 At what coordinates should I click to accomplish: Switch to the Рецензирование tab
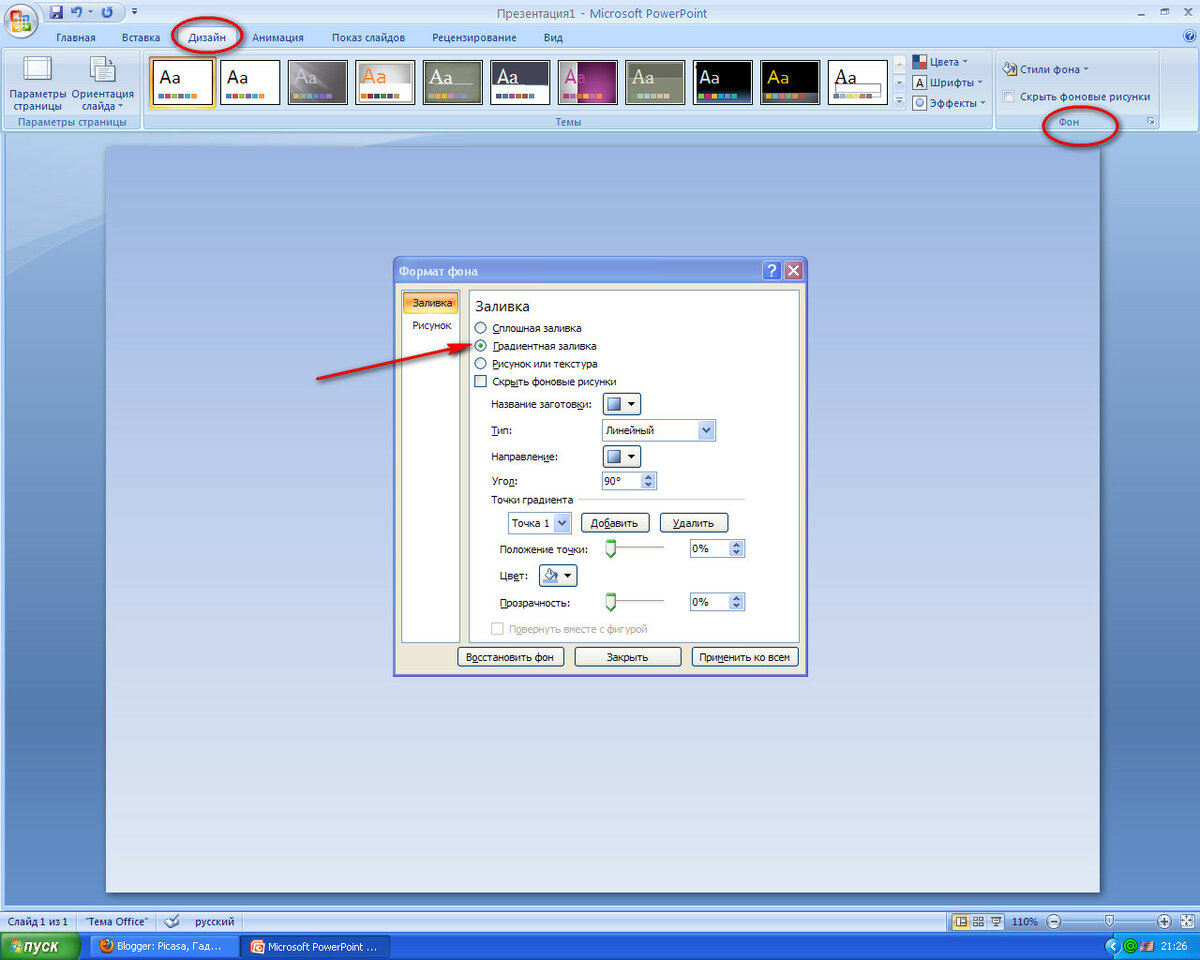[474, 37]
